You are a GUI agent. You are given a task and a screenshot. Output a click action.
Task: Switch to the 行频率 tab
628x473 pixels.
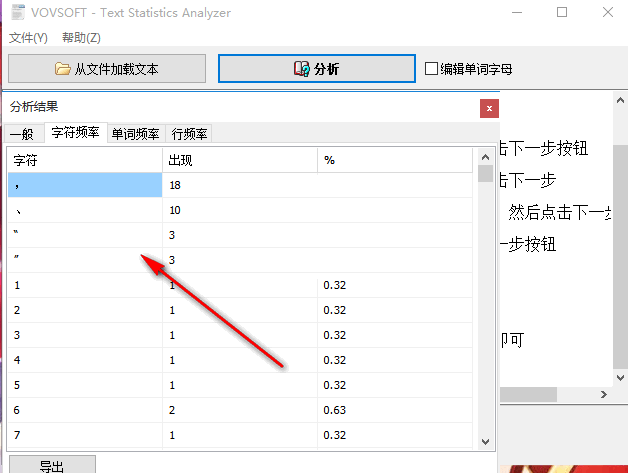(189, 134)
